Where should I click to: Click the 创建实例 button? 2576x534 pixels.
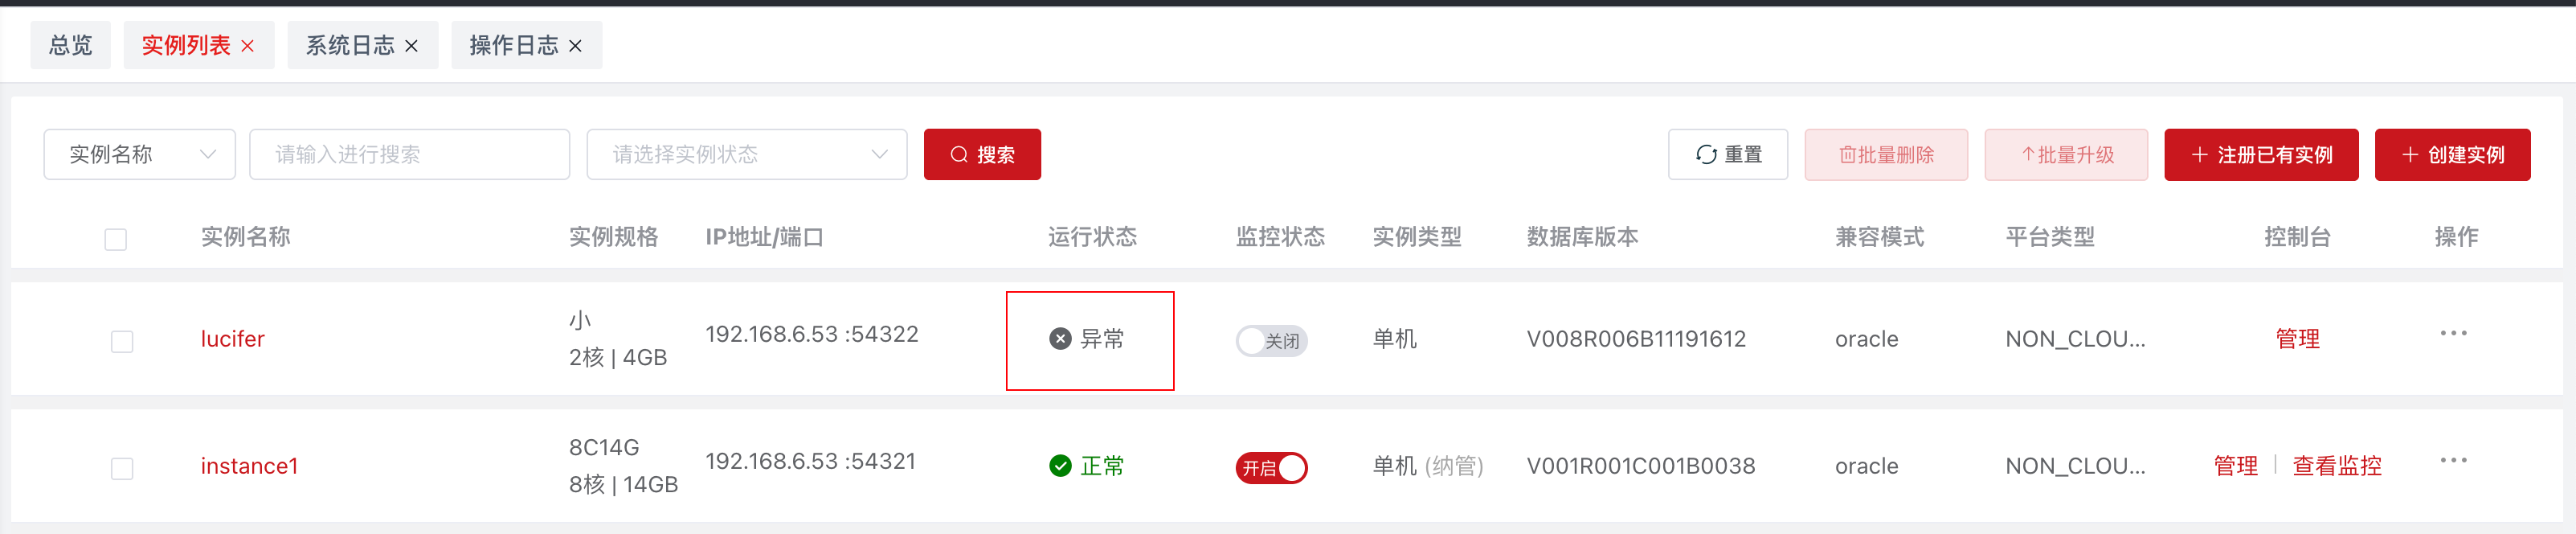coord(2452,155)
